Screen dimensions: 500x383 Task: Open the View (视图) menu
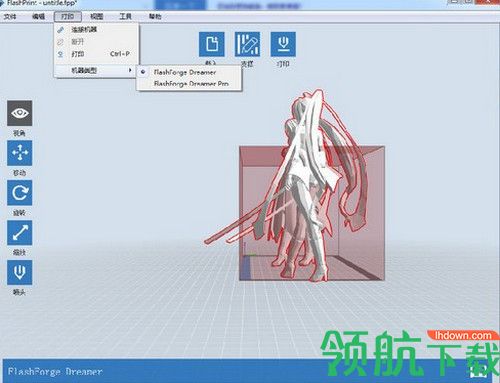coord(97,16)
